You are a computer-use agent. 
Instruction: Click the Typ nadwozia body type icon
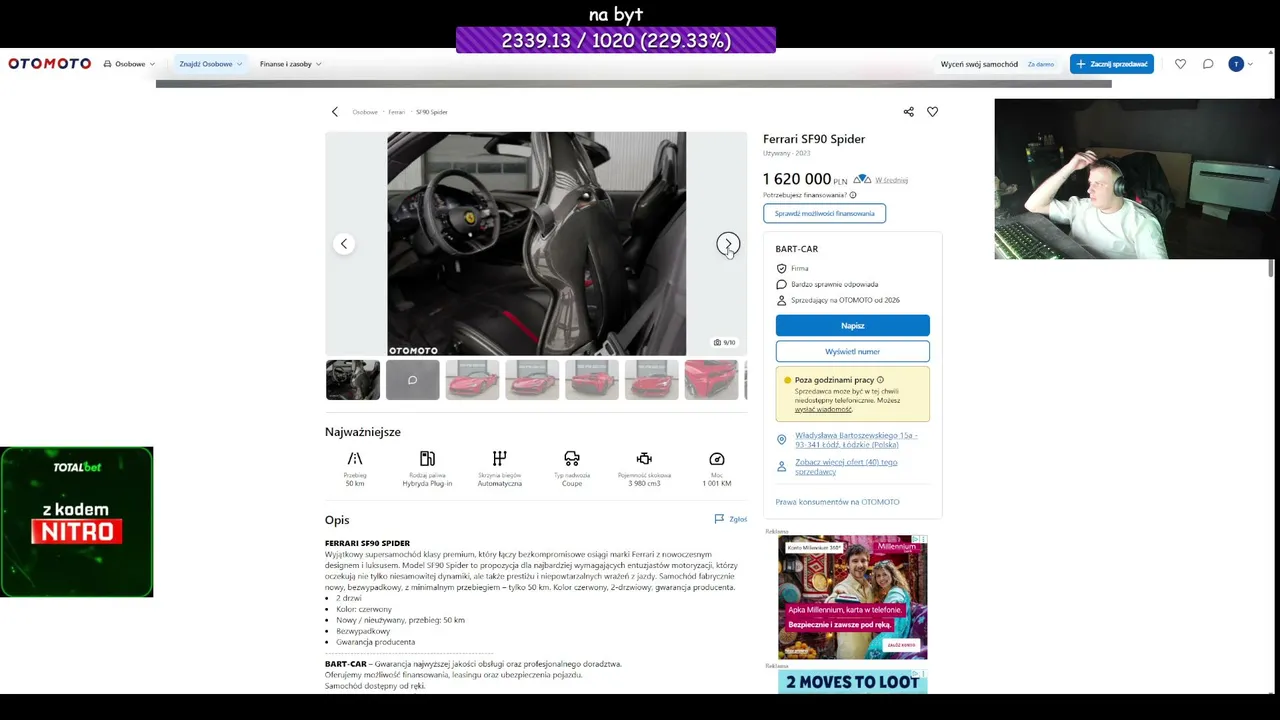click(572, 459)
